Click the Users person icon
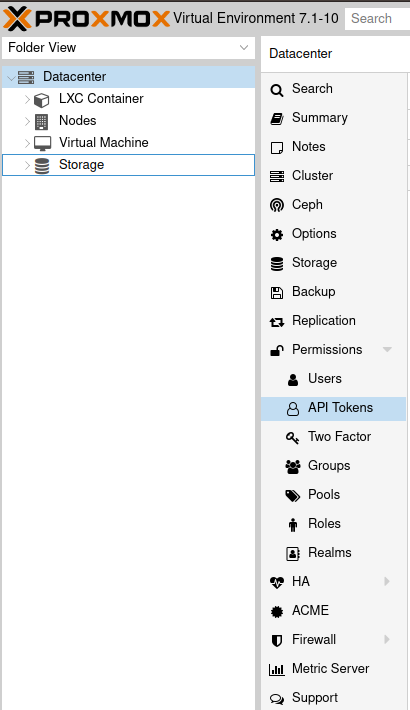The image size is (410, 710). [293, 379]
